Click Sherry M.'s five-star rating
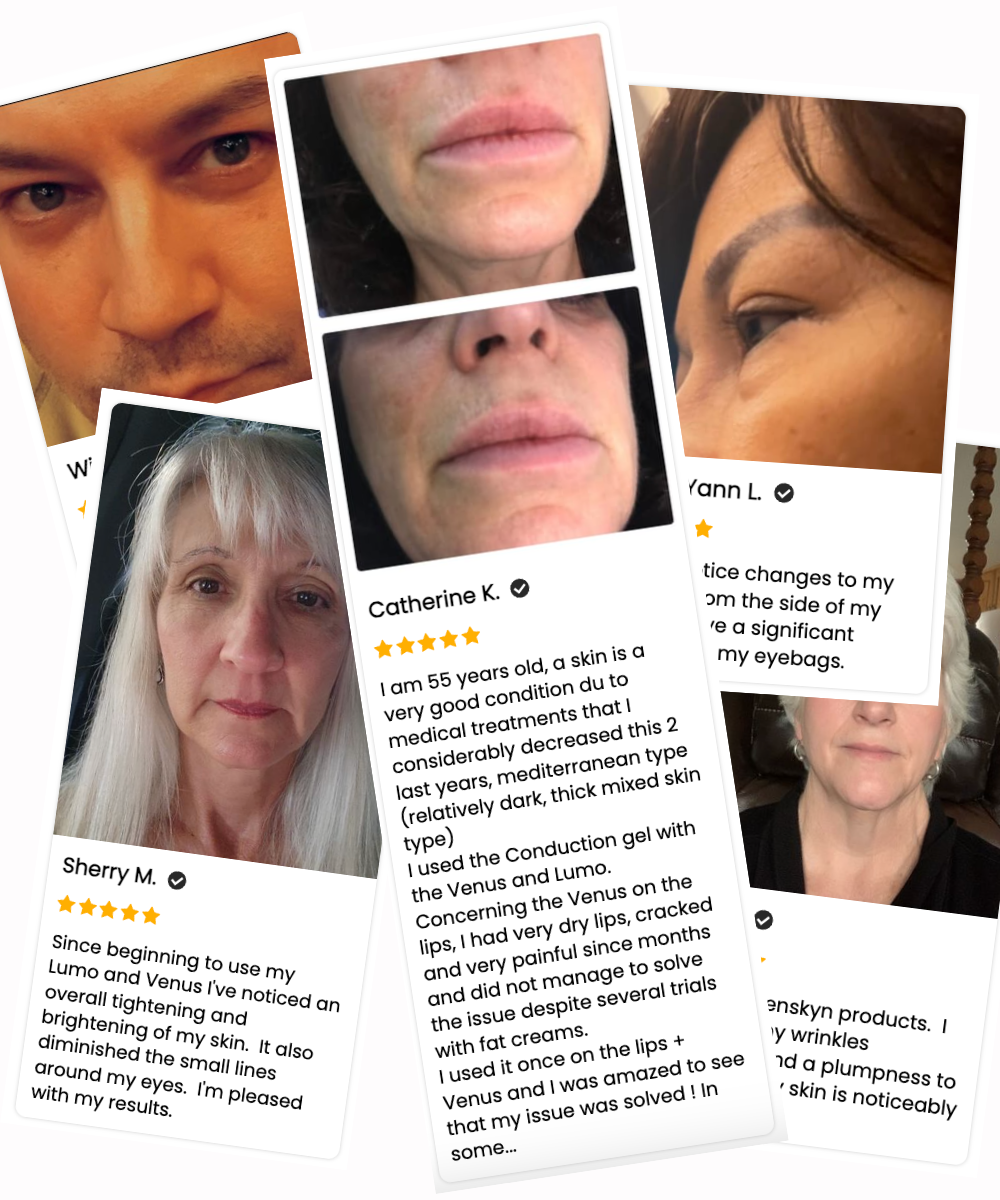The image size is (1000, 1200). (x=108, y=910)
